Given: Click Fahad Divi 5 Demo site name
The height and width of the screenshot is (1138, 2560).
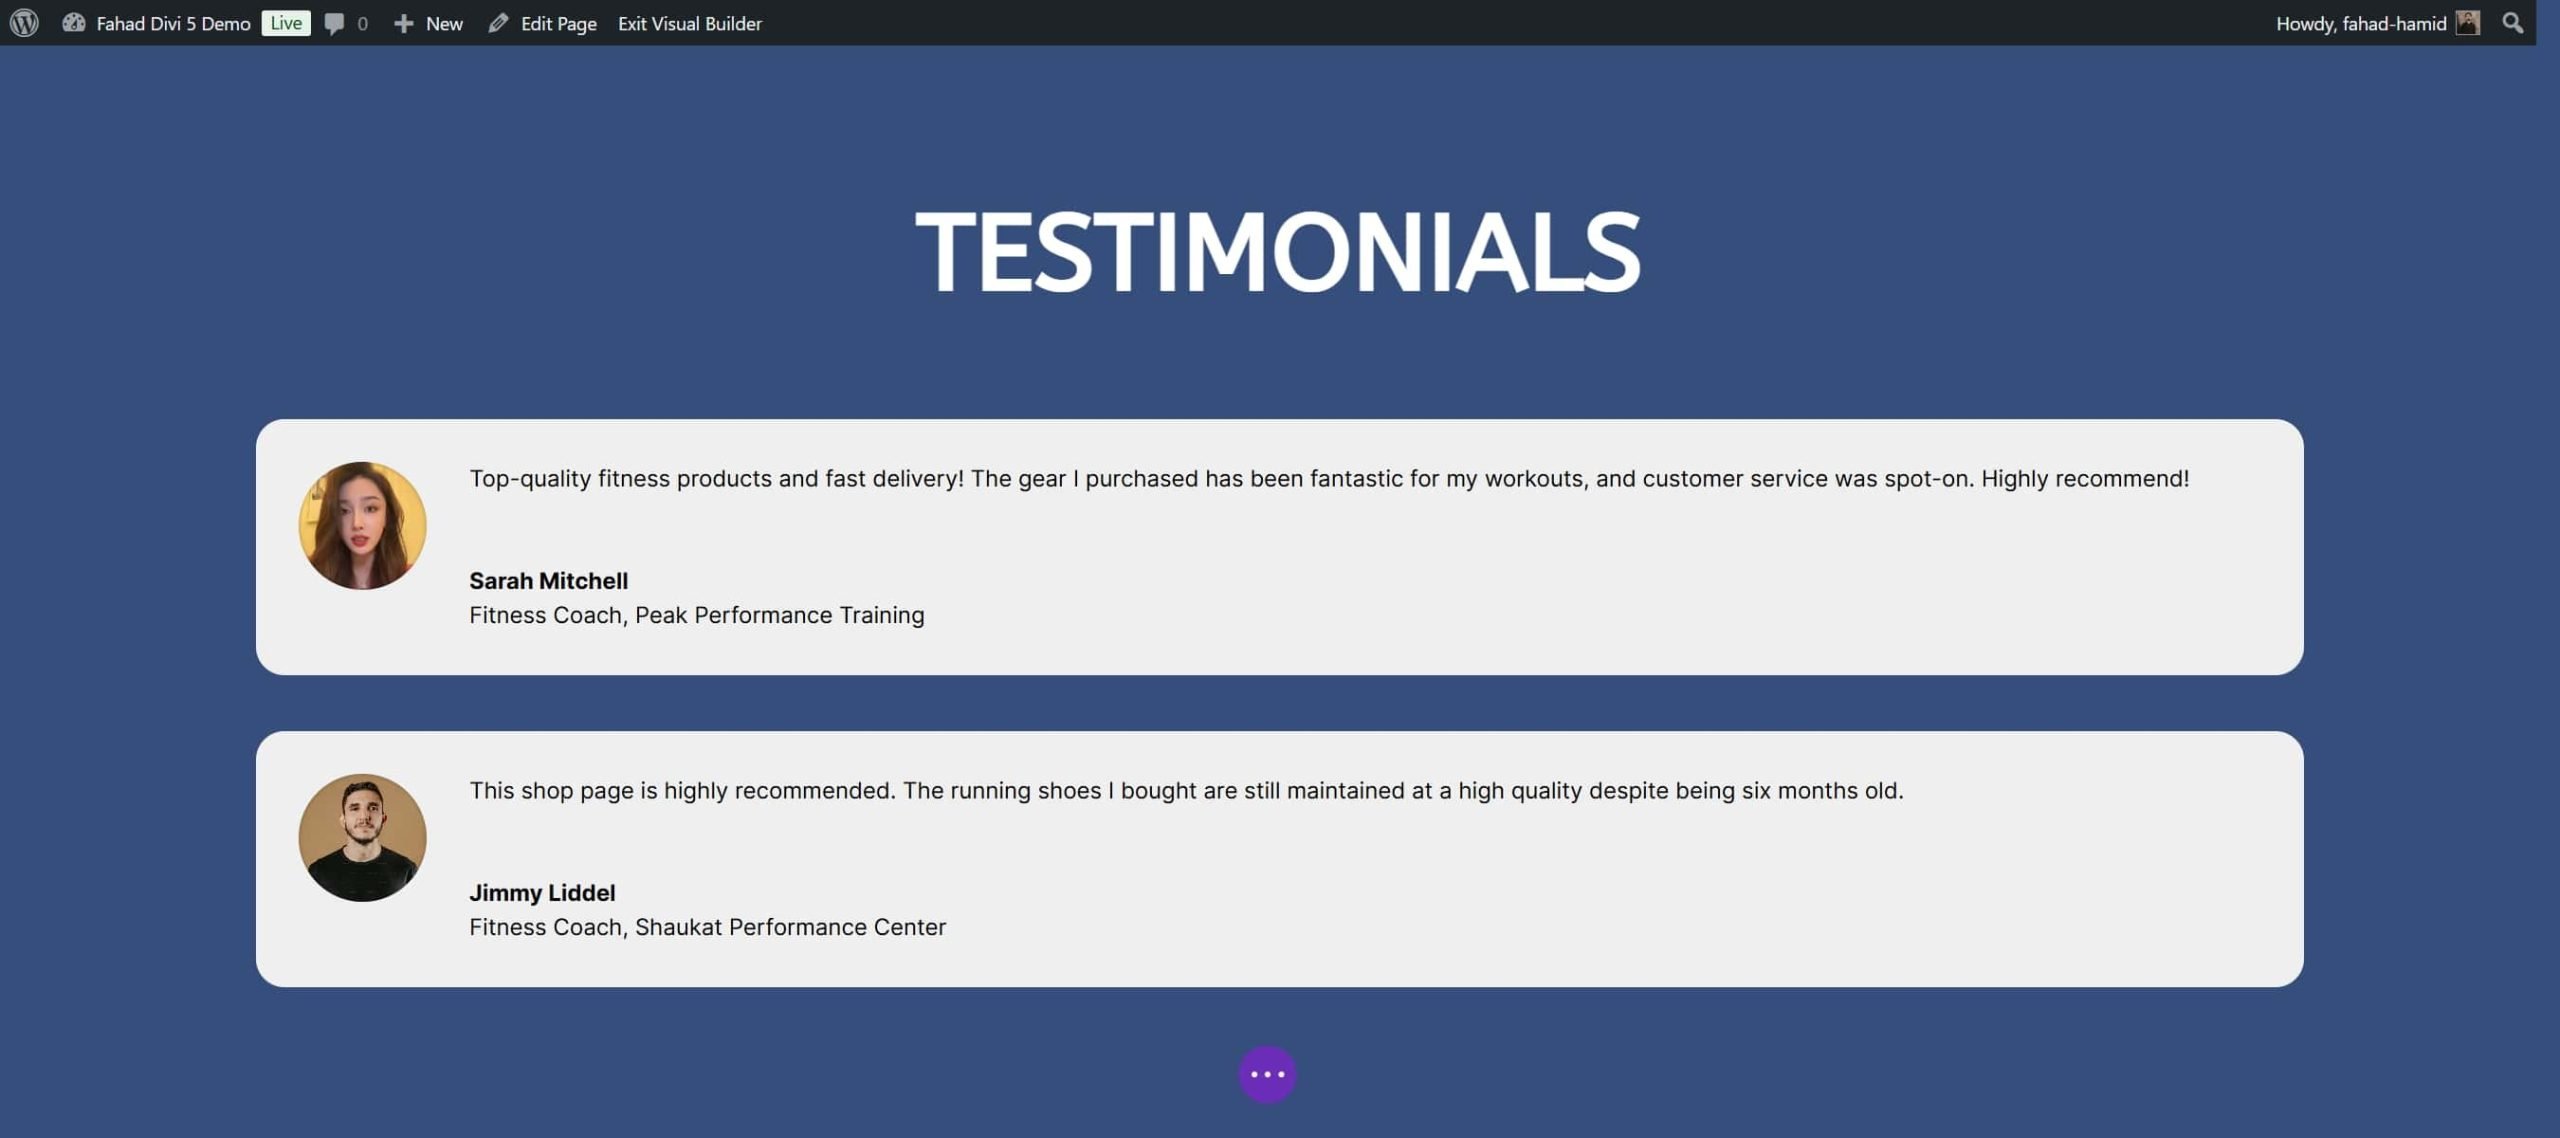Looking at the screenshot, I should 173,23.
